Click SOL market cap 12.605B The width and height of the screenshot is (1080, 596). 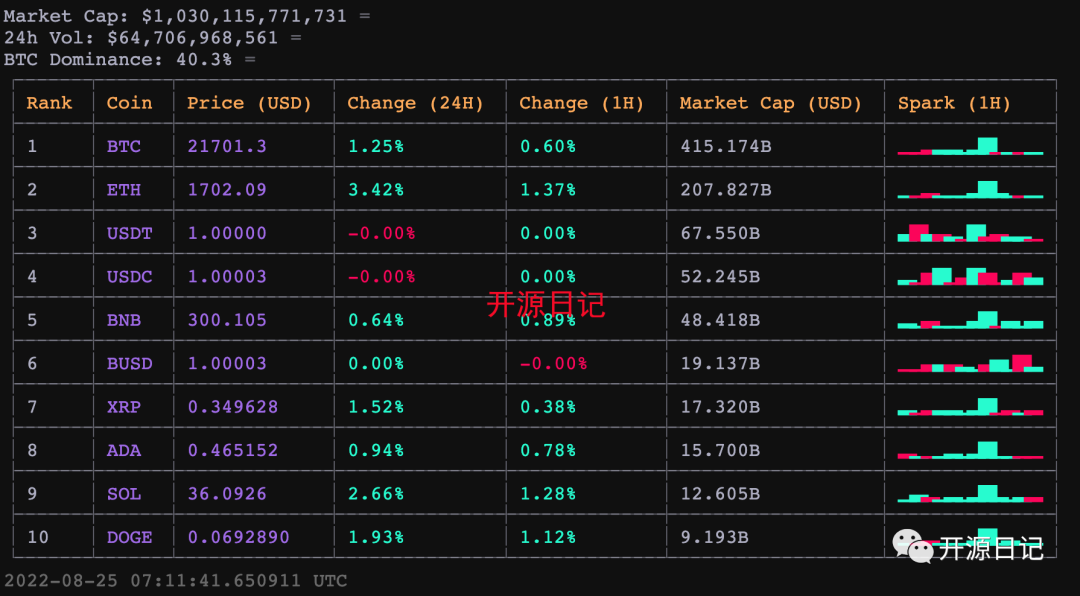720,494
